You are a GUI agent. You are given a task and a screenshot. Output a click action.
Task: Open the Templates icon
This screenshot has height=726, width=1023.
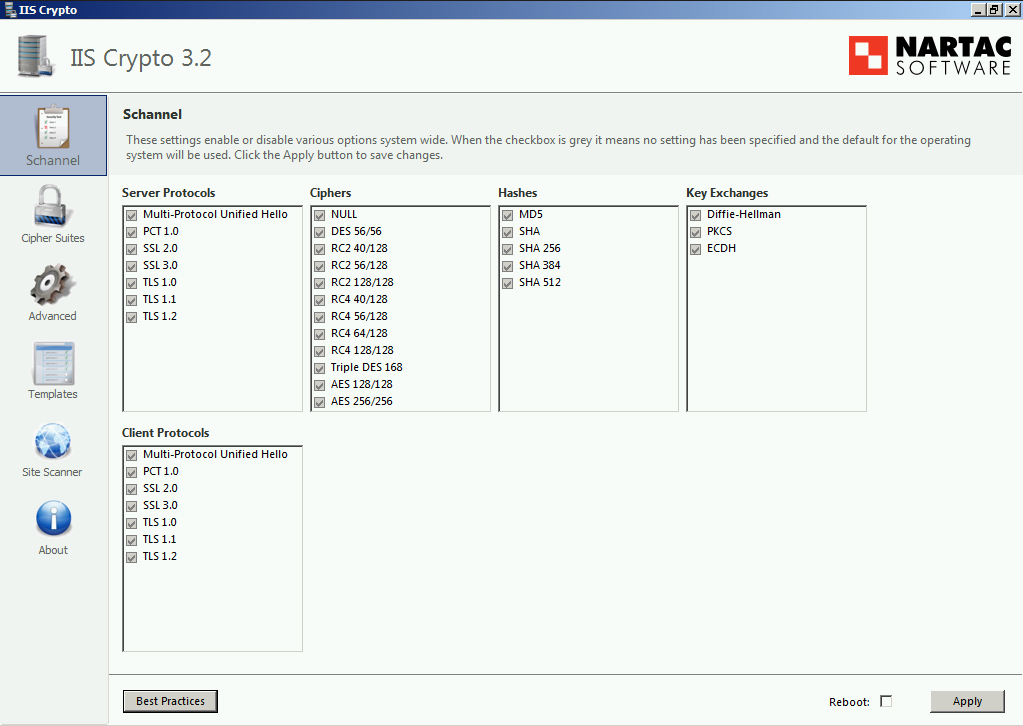53,363
